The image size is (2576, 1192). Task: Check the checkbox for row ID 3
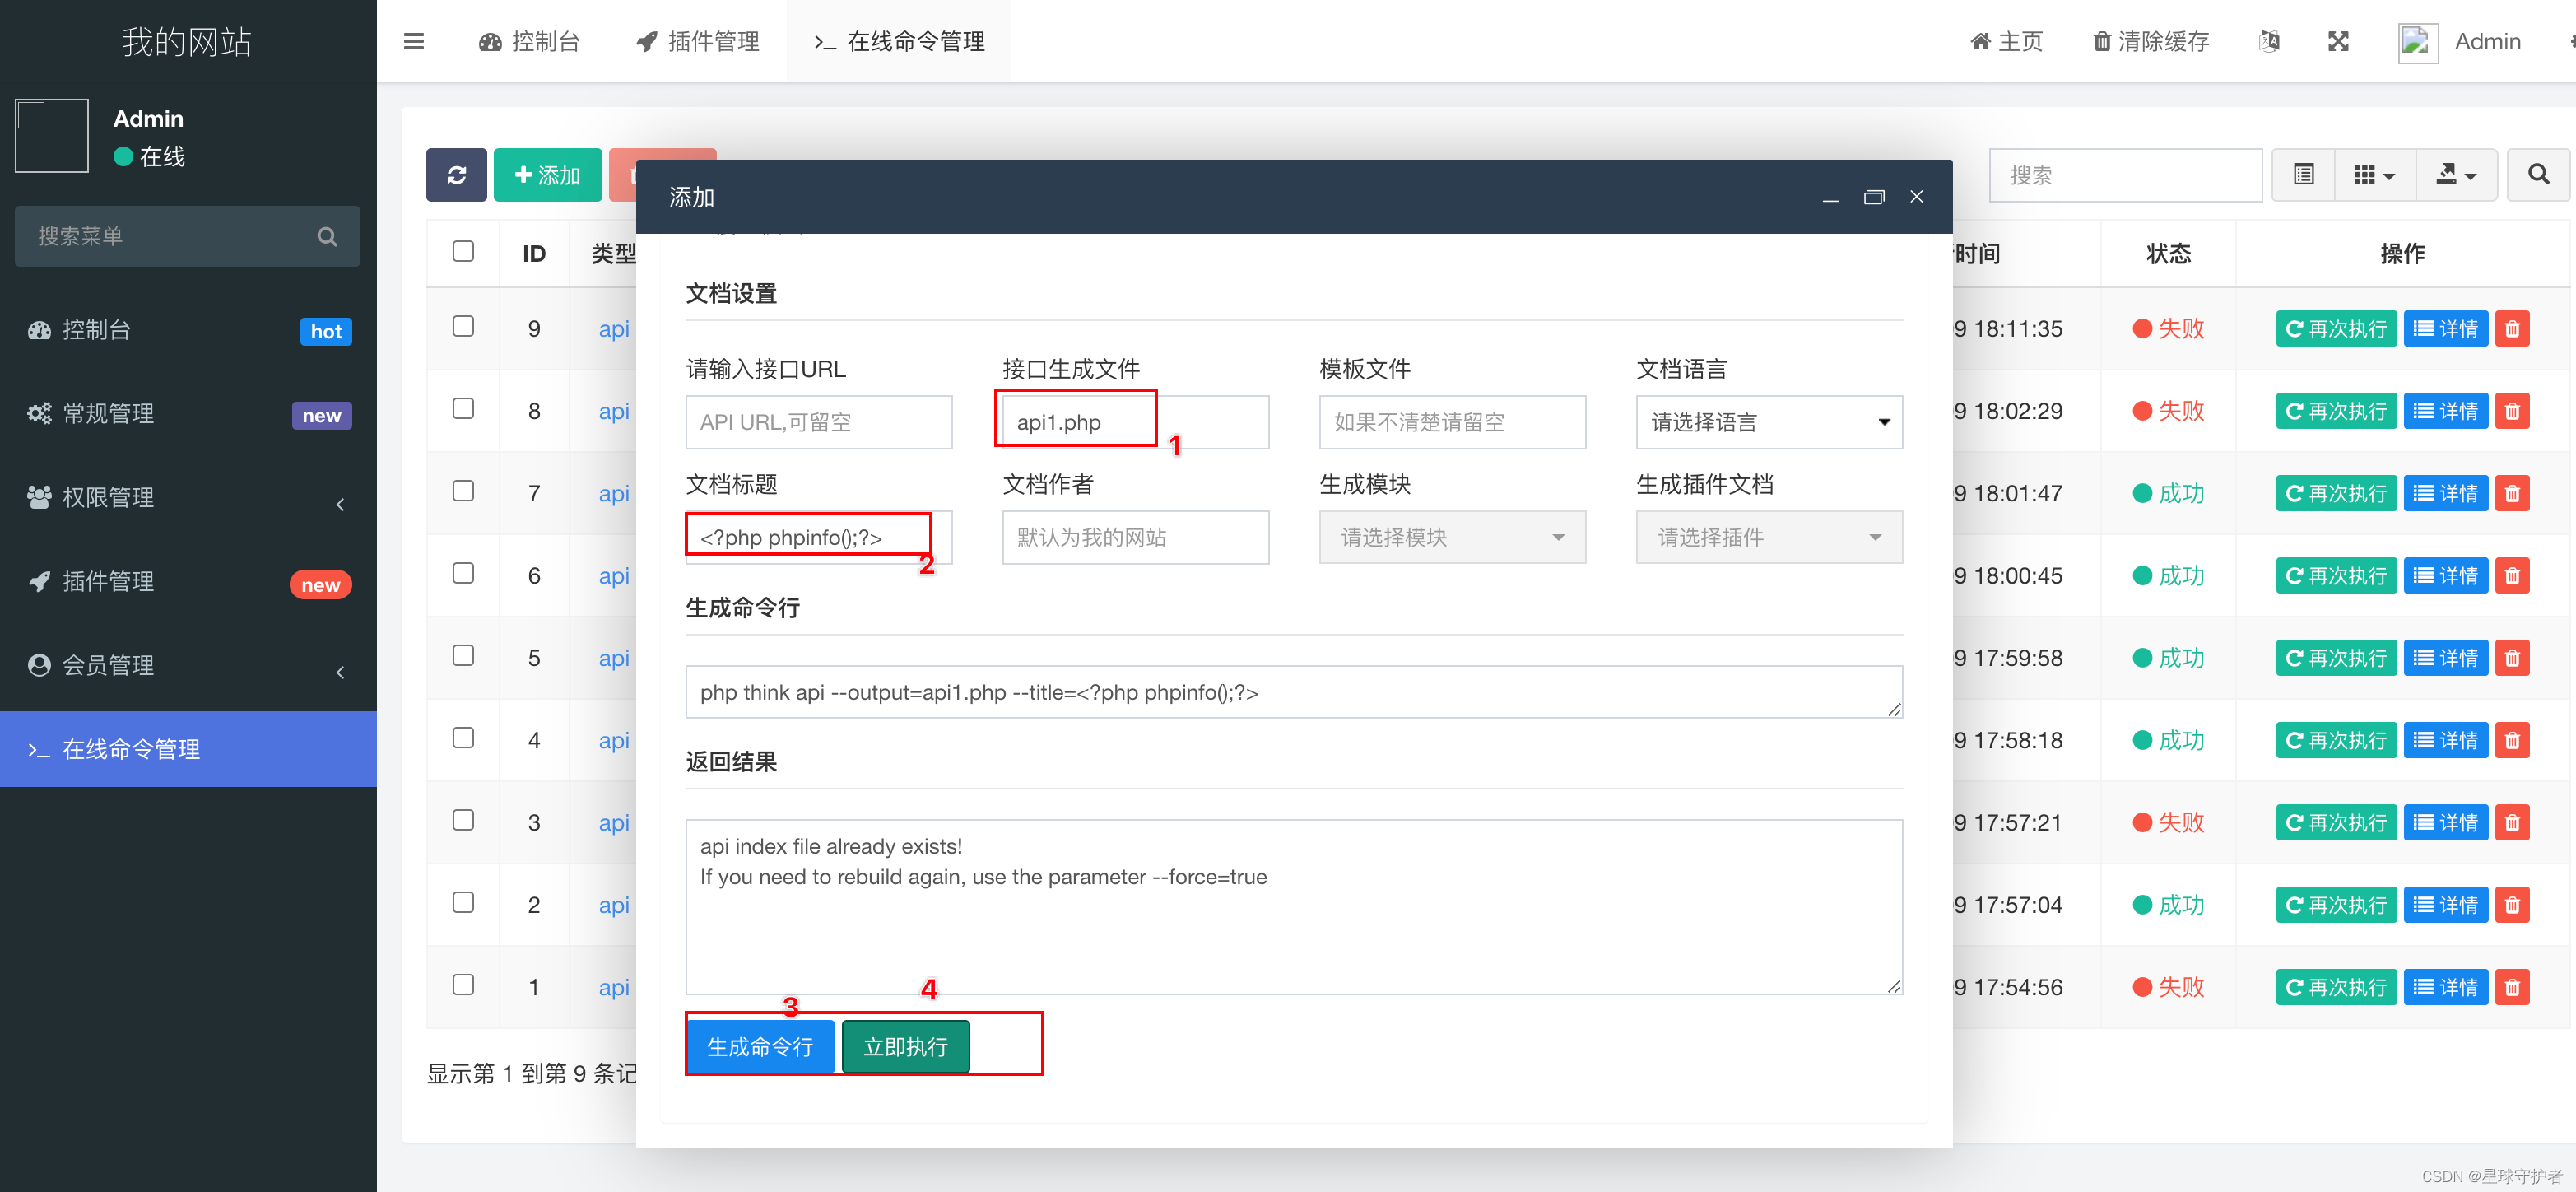pyautogui.click(x=463, y=820)
